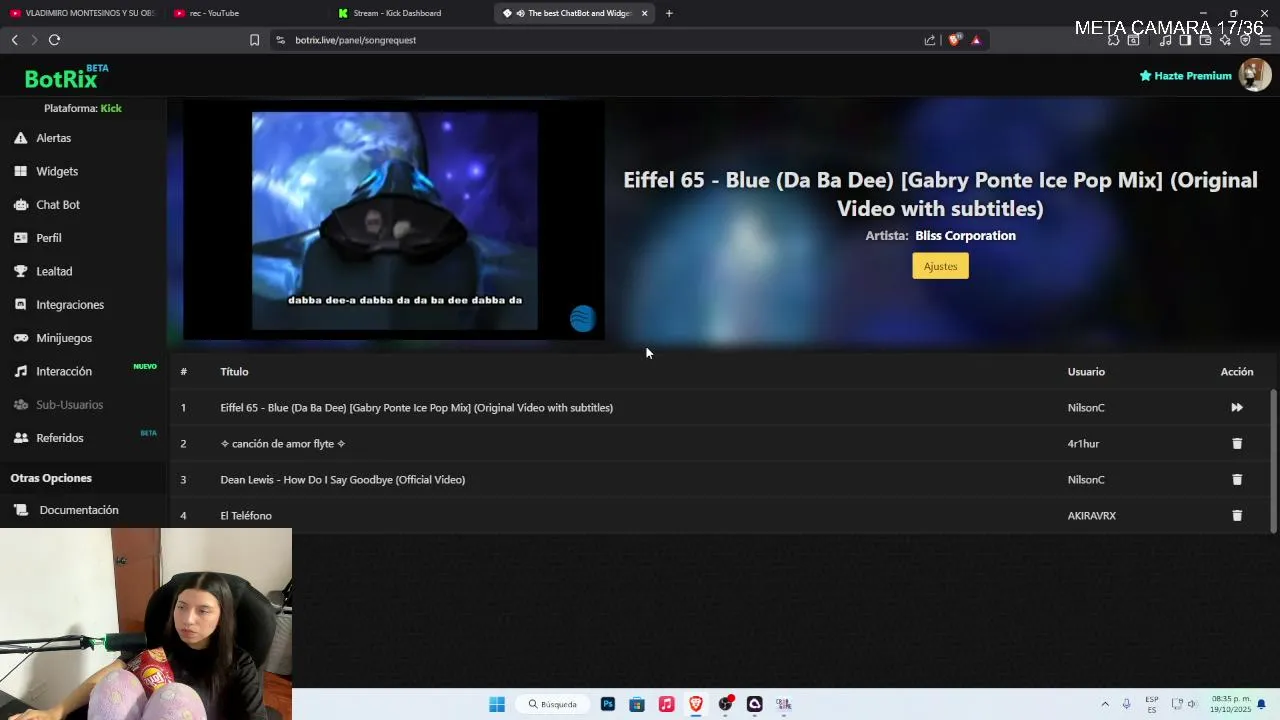Delete the 'canción de amor flyte' request
Screen dimensions: 1280x720
(1237, 444)
